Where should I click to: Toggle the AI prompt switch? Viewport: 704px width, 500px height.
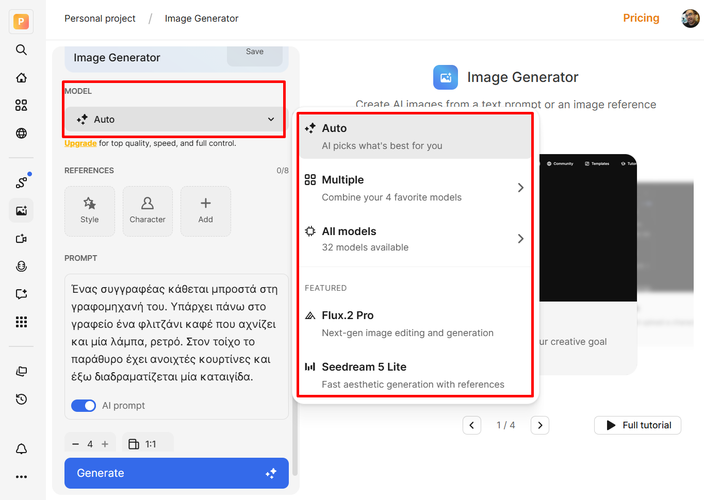pos(83,406)
